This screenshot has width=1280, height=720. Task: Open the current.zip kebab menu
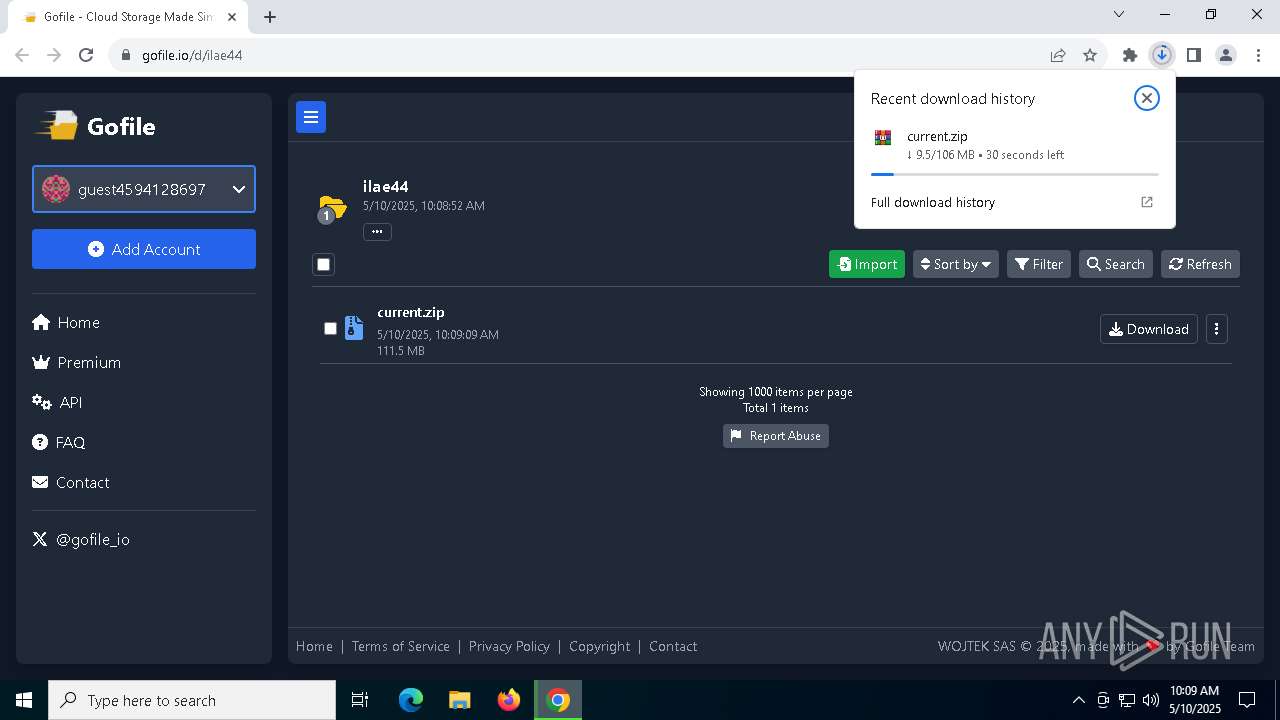[1217, 329]
